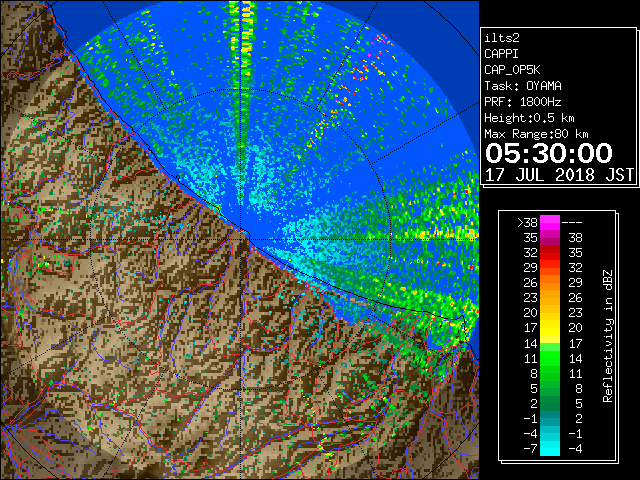Click the Reflectivity in dBZ axis label

[608, 336]
